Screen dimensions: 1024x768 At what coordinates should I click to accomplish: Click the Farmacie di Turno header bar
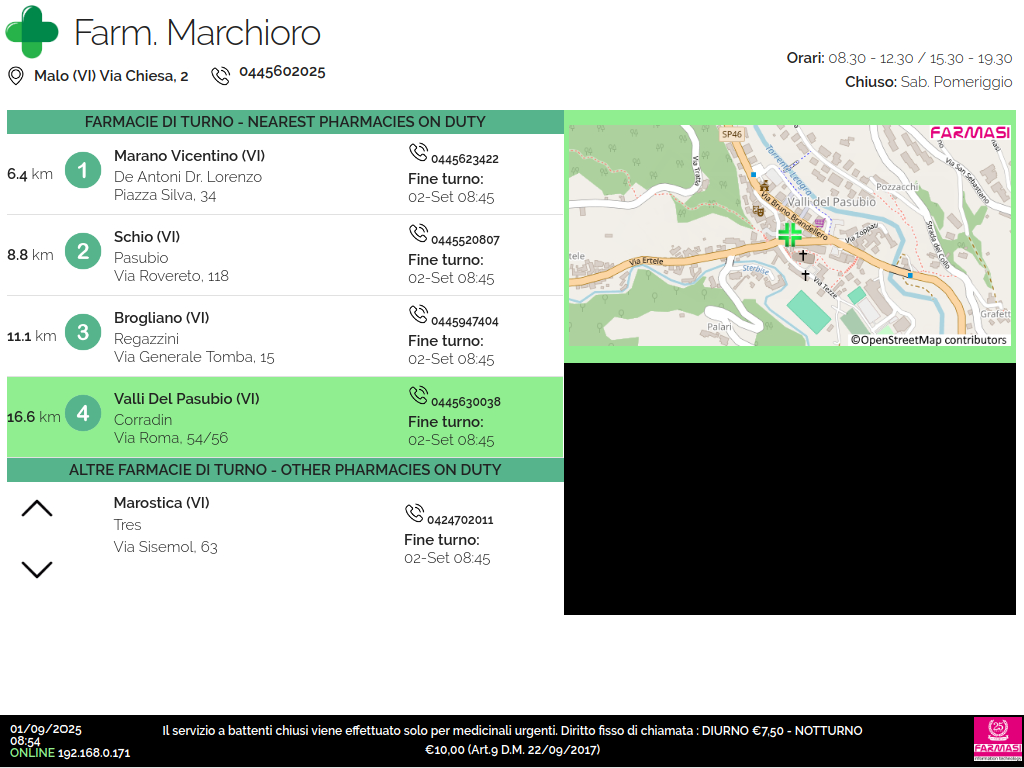285,122
